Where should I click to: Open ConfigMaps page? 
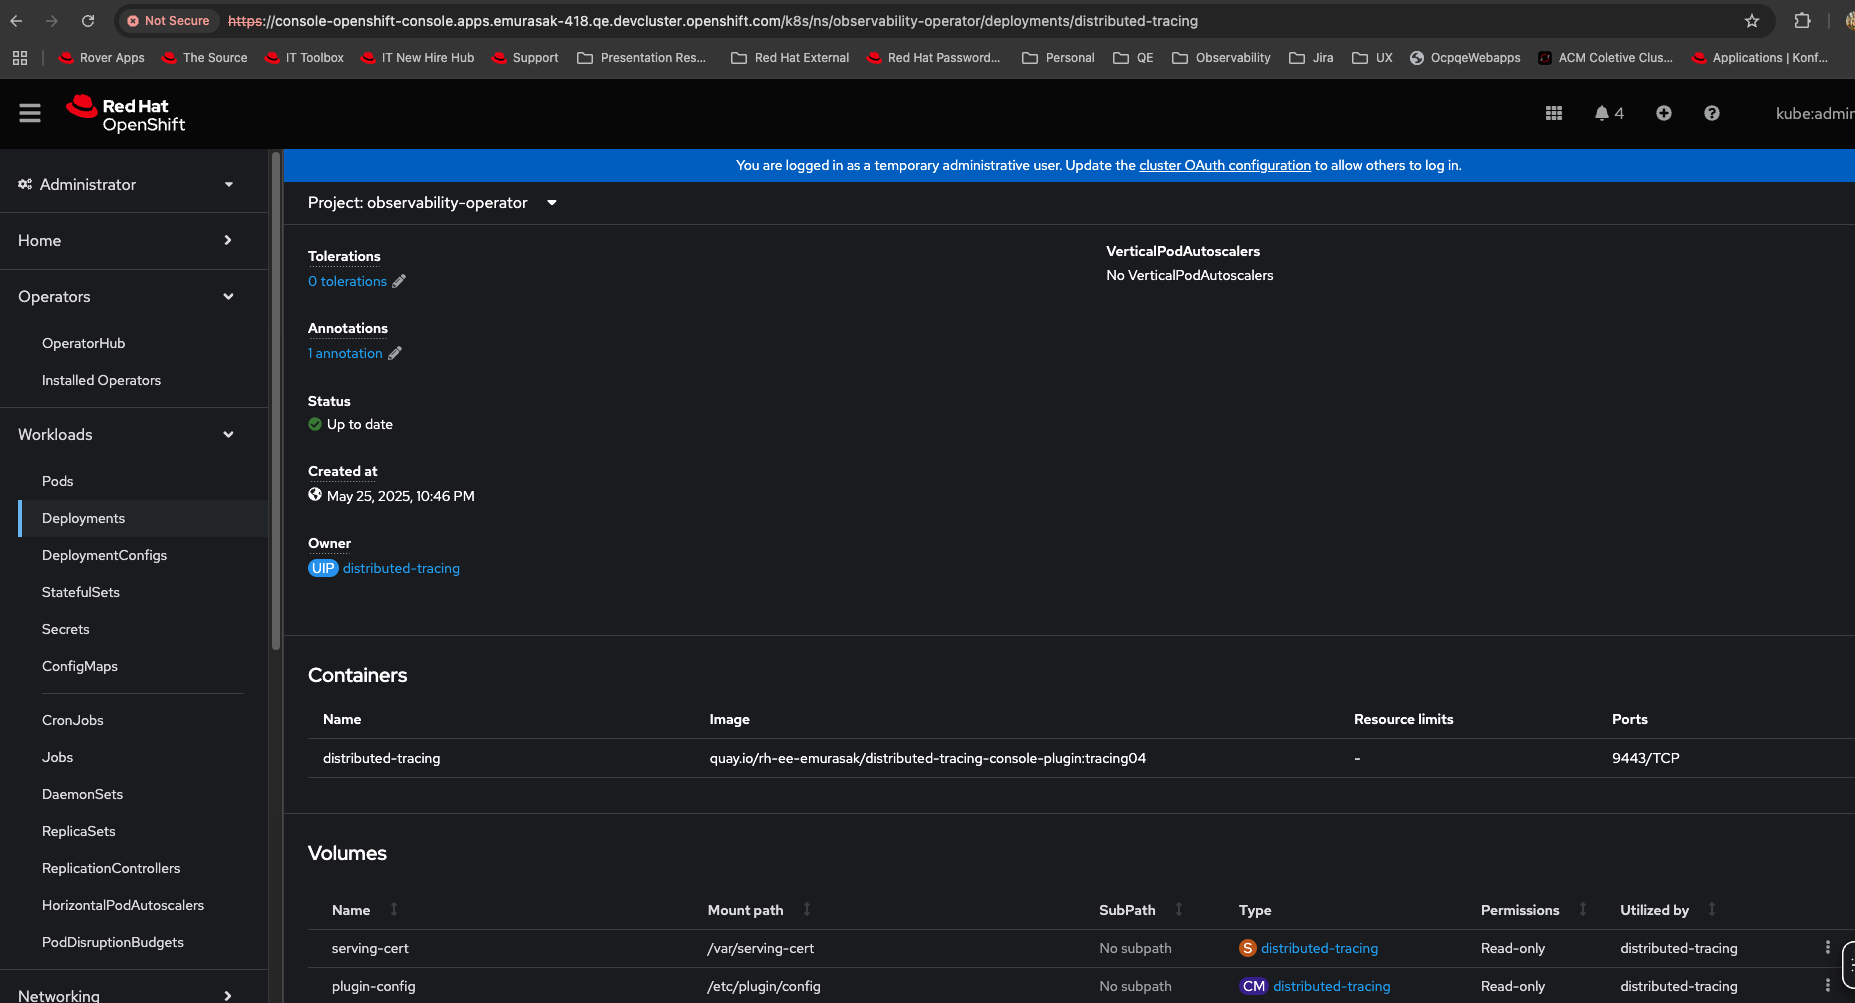click(80, 667)
